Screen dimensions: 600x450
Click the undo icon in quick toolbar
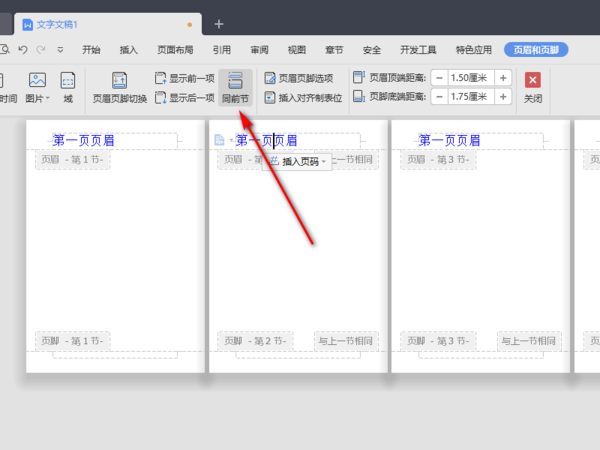coord(23,50)
